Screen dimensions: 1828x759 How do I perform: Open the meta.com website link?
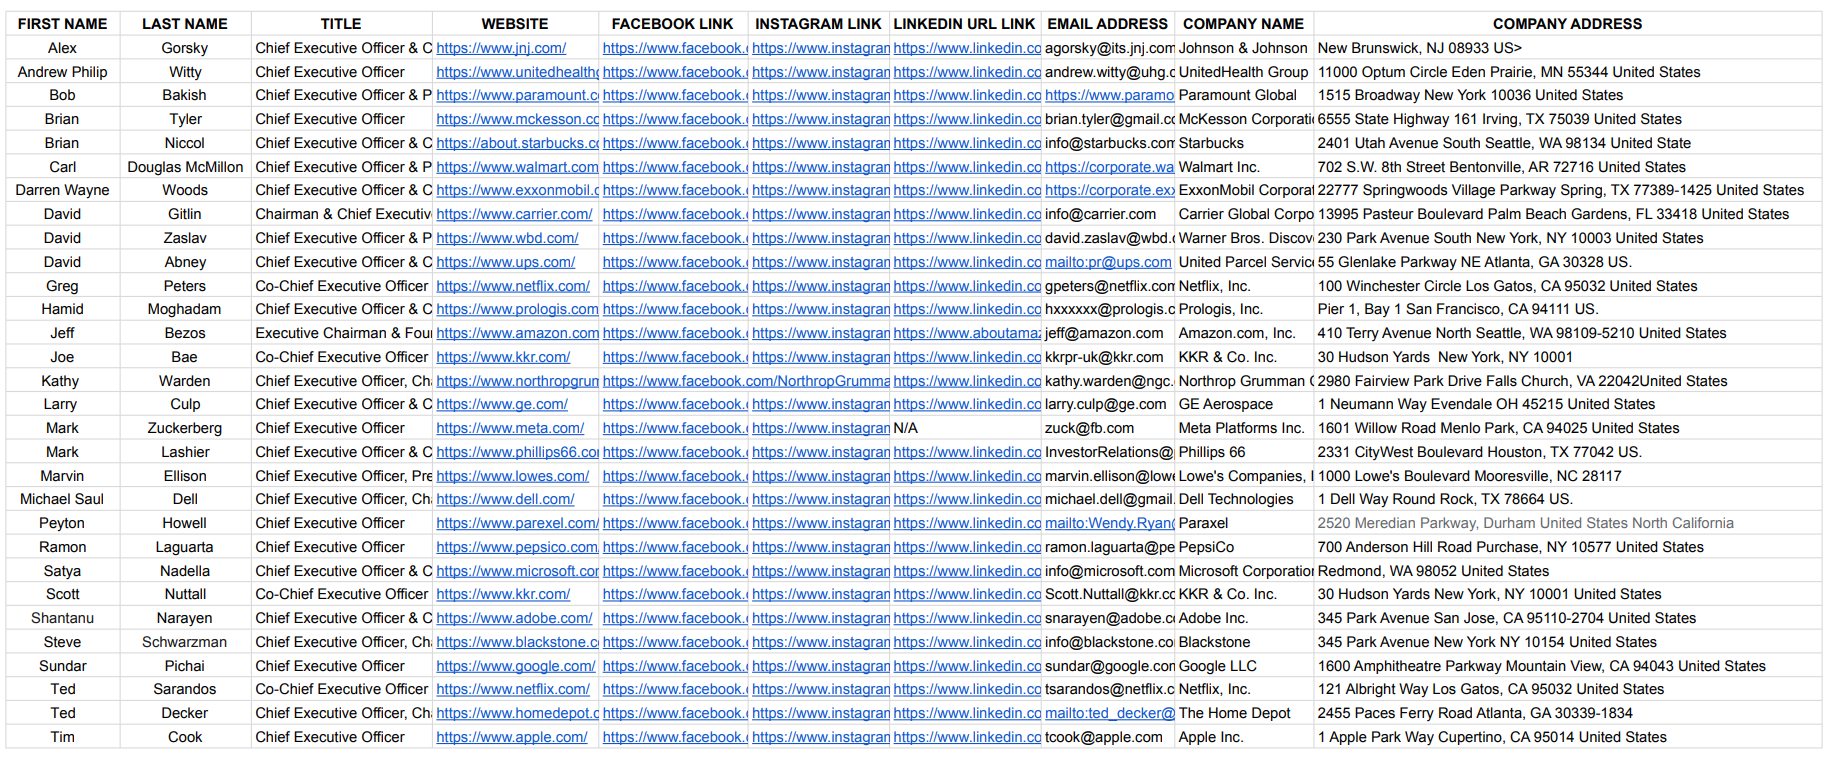pyautogui.click(x=510, y=428)
